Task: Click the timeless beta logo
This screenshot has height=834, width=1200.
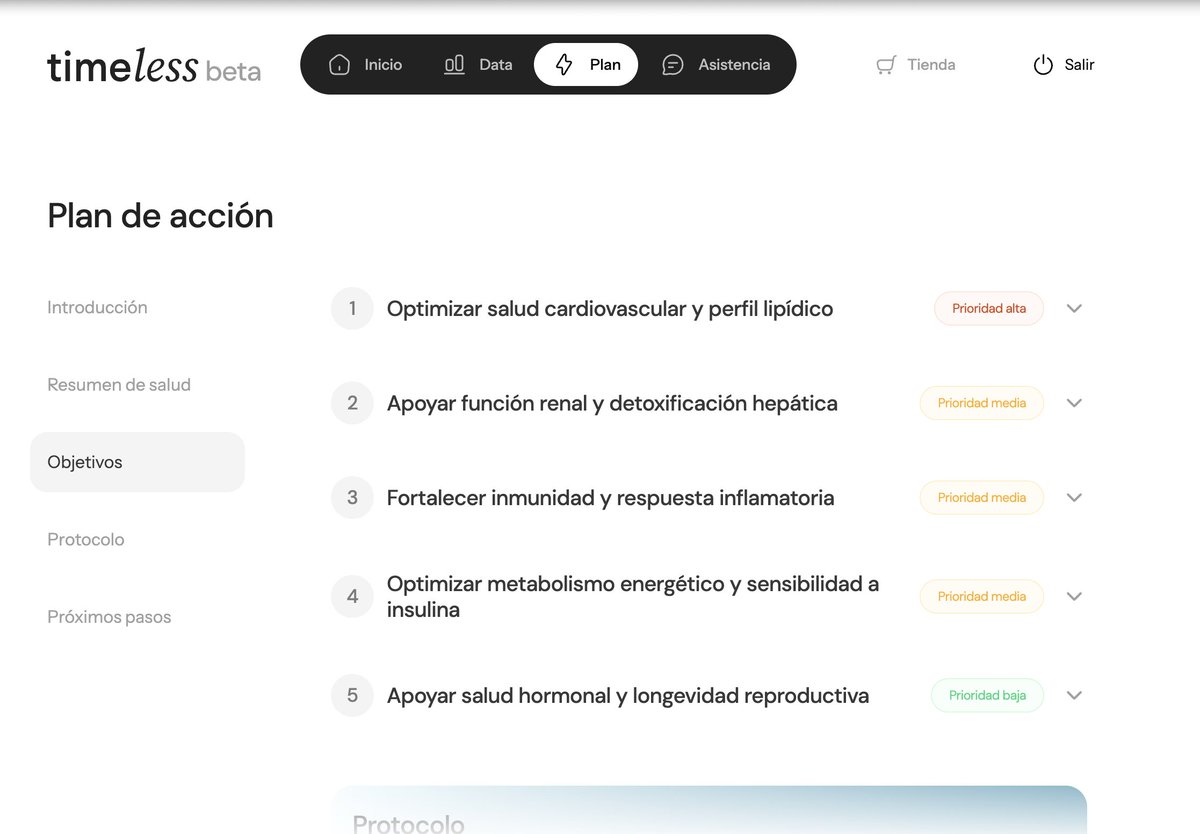Action: (x=154, y=66)
